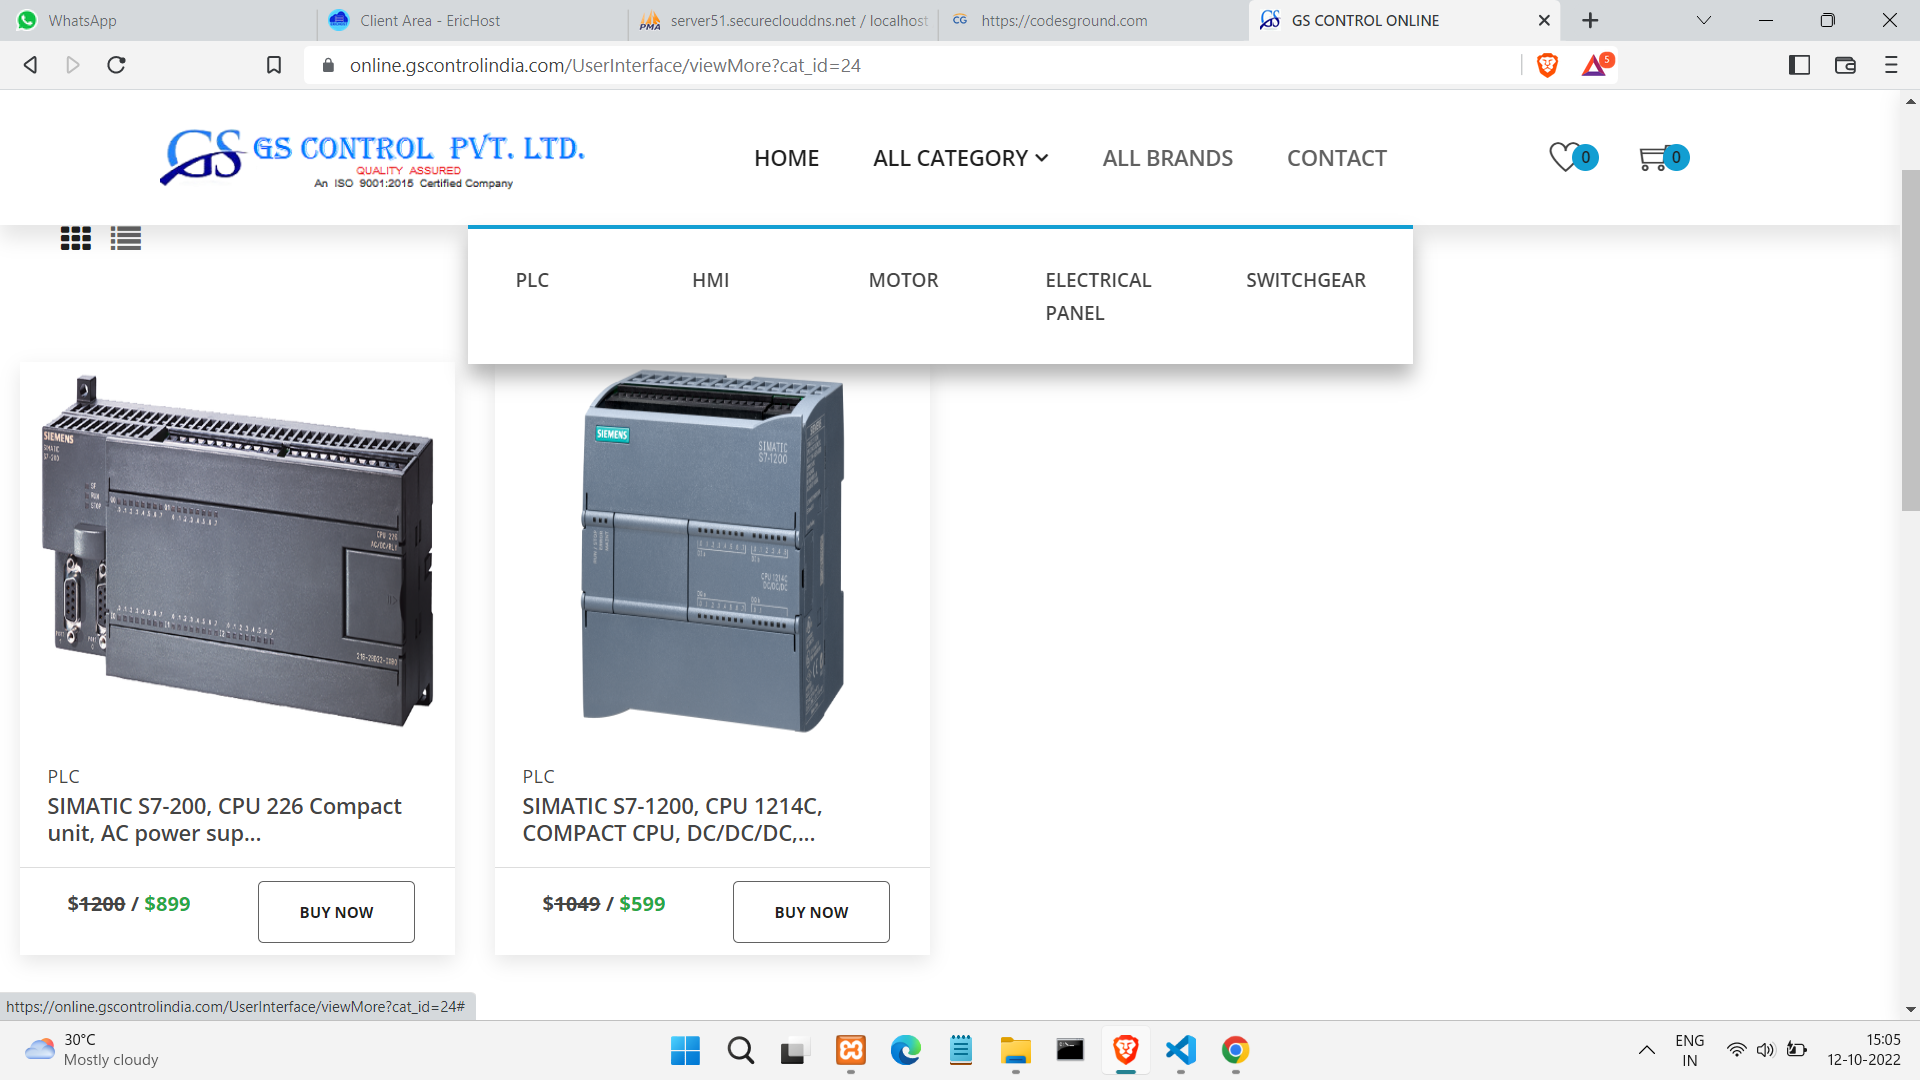The image size is (1920, 1080).
Task: Buy now the SIMATIC S7-200 PLC
Action: (336, 912)
